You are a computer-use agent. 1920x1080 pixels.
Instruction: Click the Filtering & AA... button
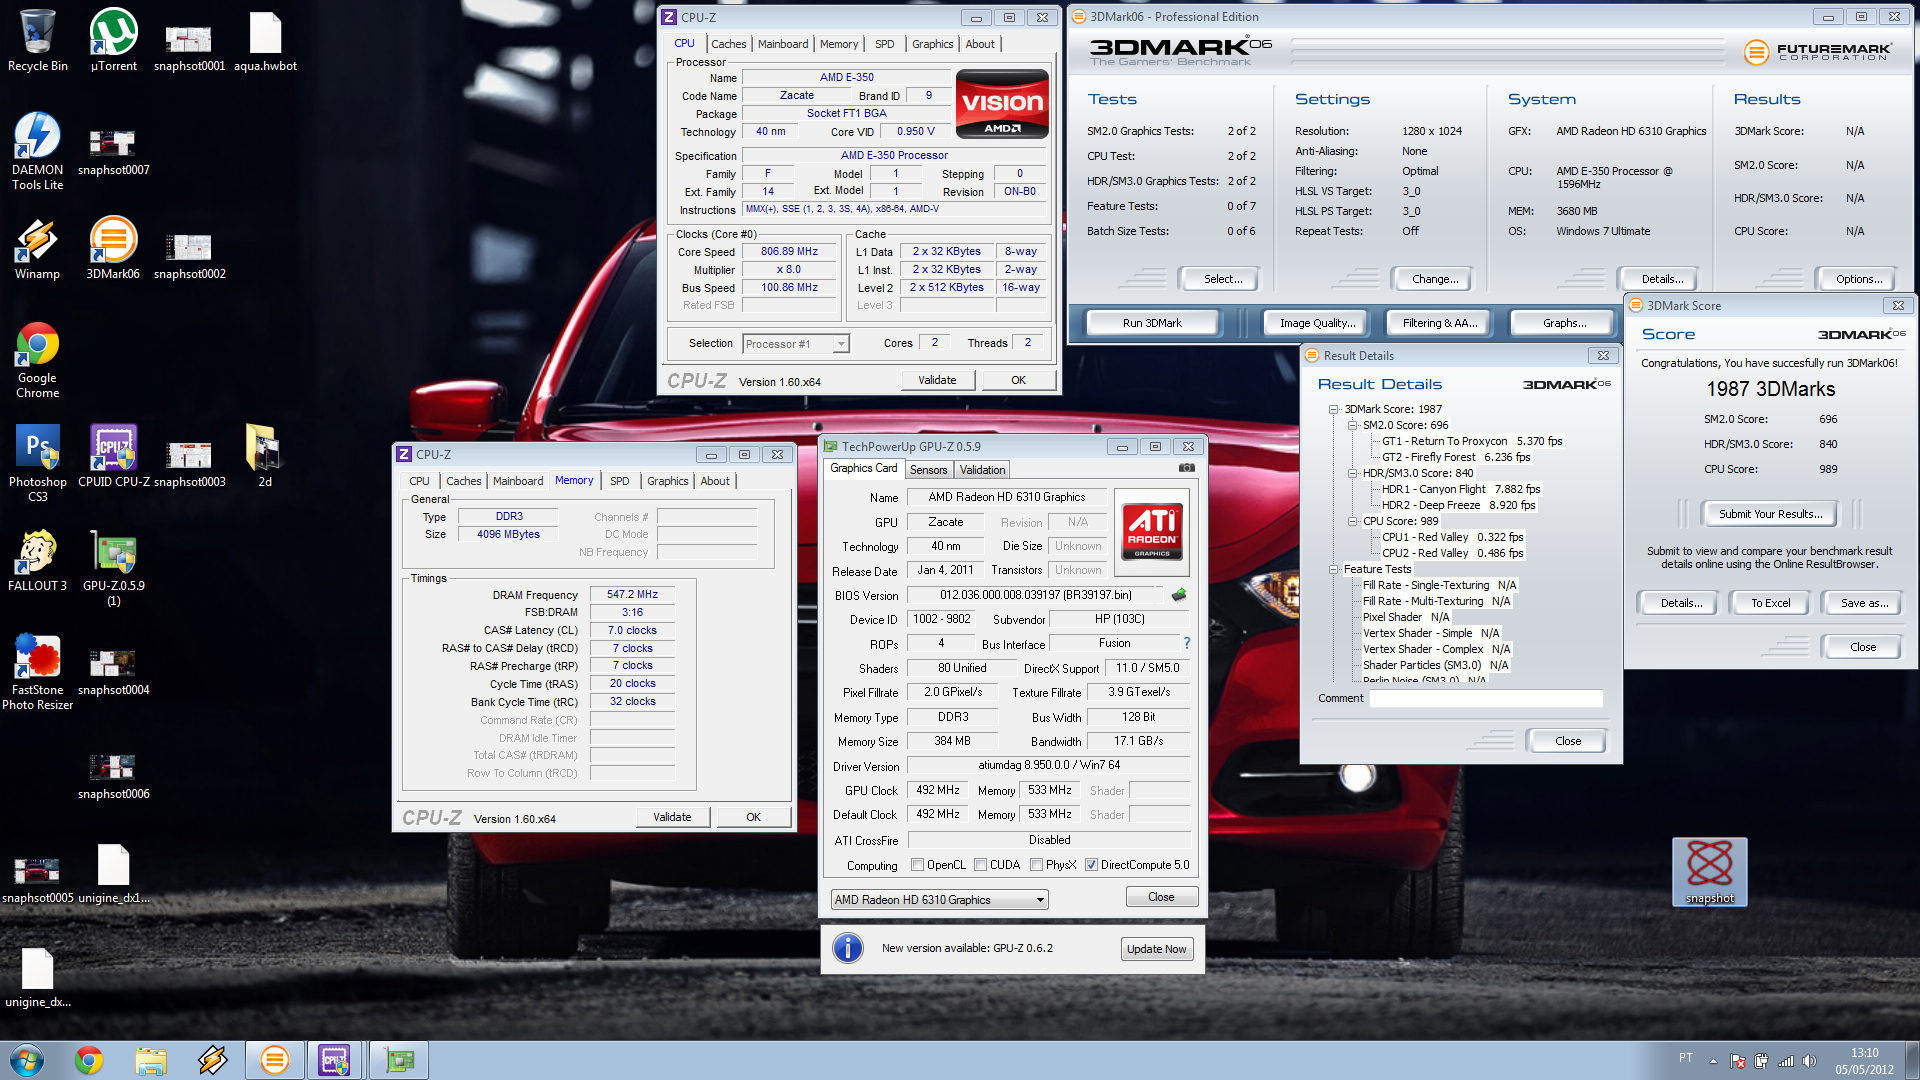(1439, 323)
